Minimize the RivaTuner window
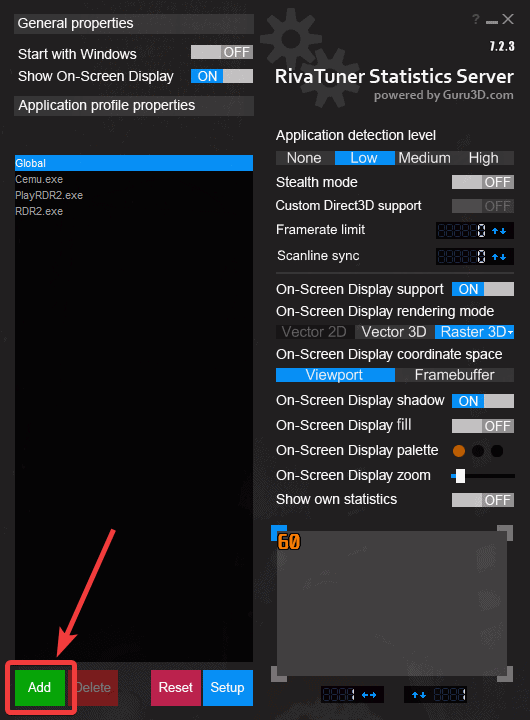The image size is (530, 720). 492,21
